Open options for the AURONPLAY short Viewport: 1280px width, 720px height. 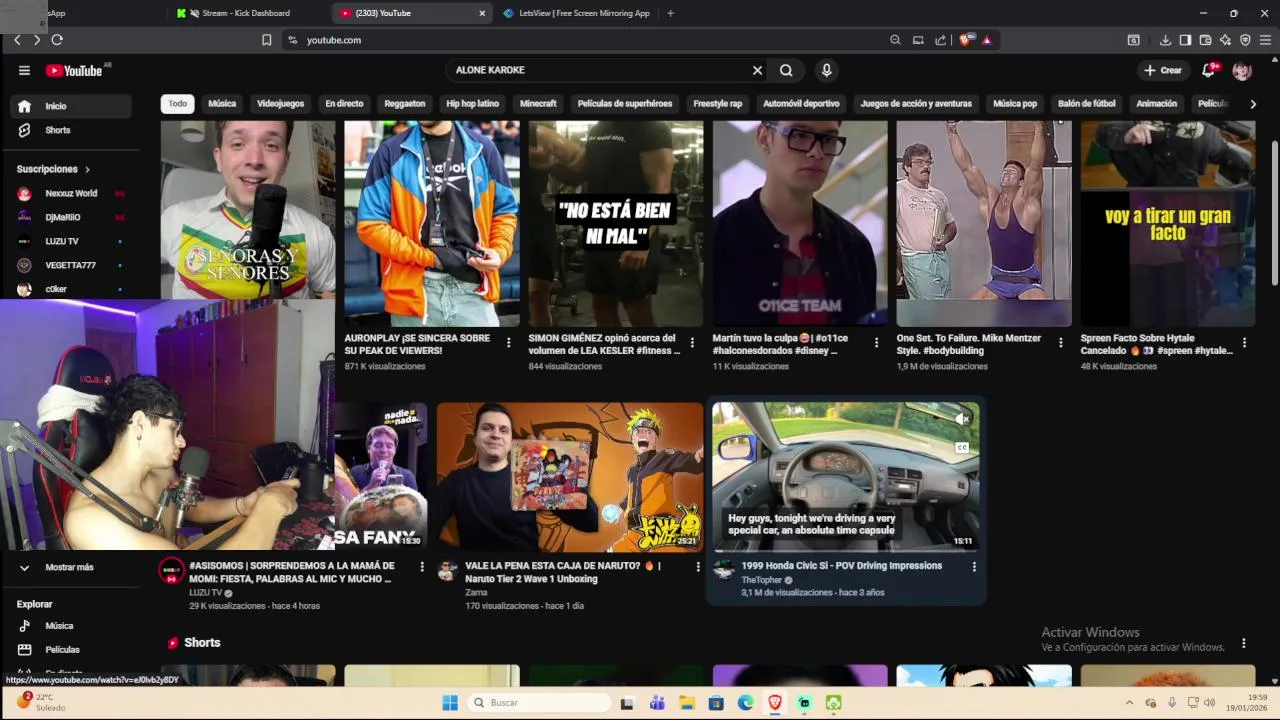(508, 343)
